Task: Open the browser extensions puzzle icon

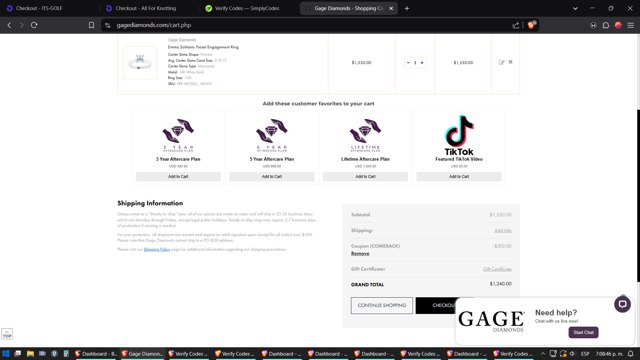Action: (x=606, y=25)
